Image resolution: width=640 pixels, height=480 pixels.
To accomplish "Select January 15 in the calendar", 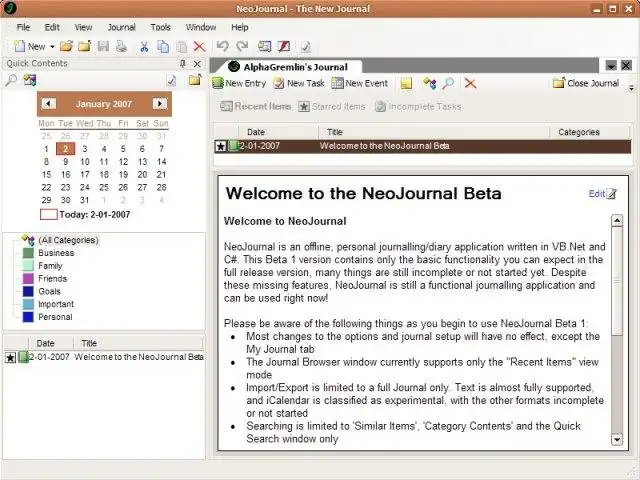I will tap(47, 175).
